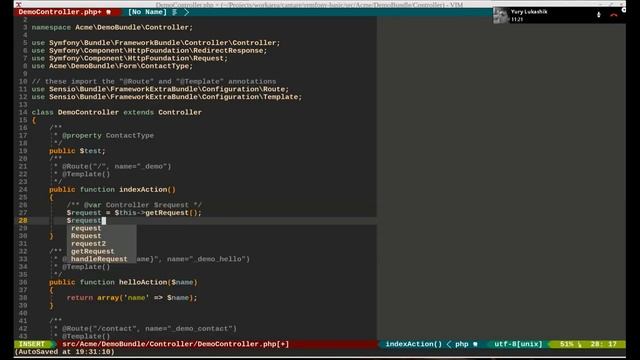Click the file path src/Acme/DemoBundle/Controller/DemoController.php[+] in the status line

point(176,344)
